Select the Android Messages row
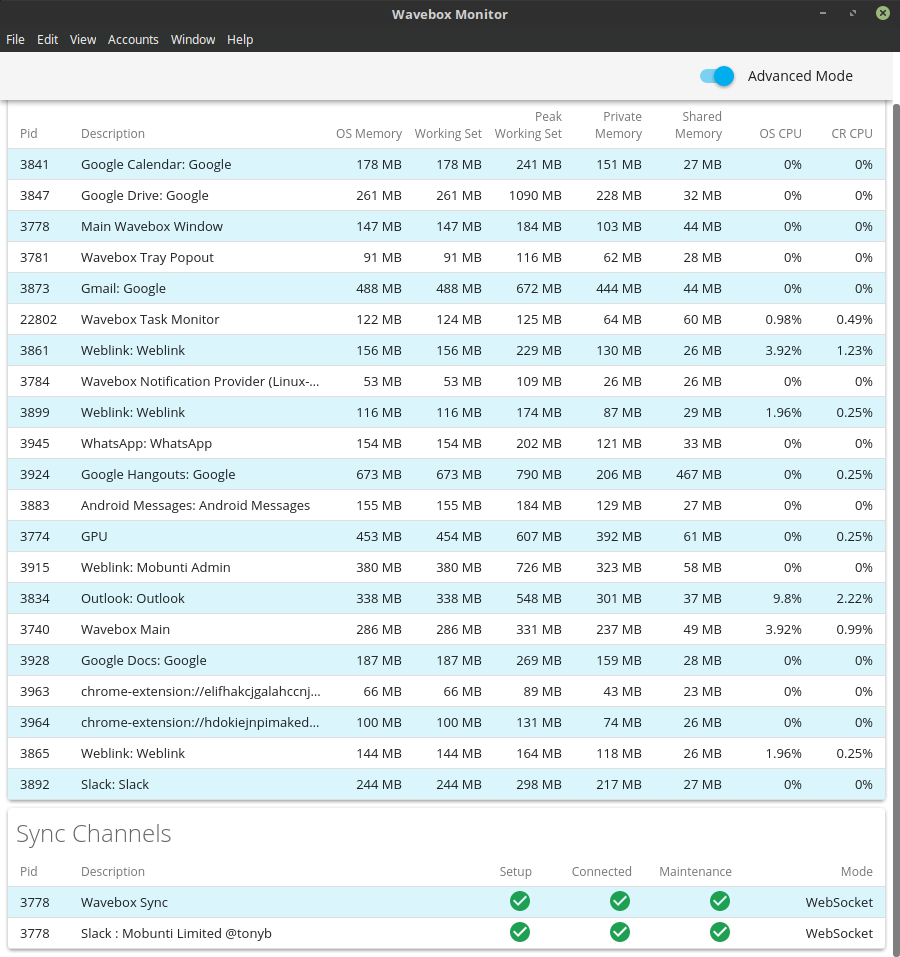The width and height of the screenshot is (900, 957). [x=446, y=505]
